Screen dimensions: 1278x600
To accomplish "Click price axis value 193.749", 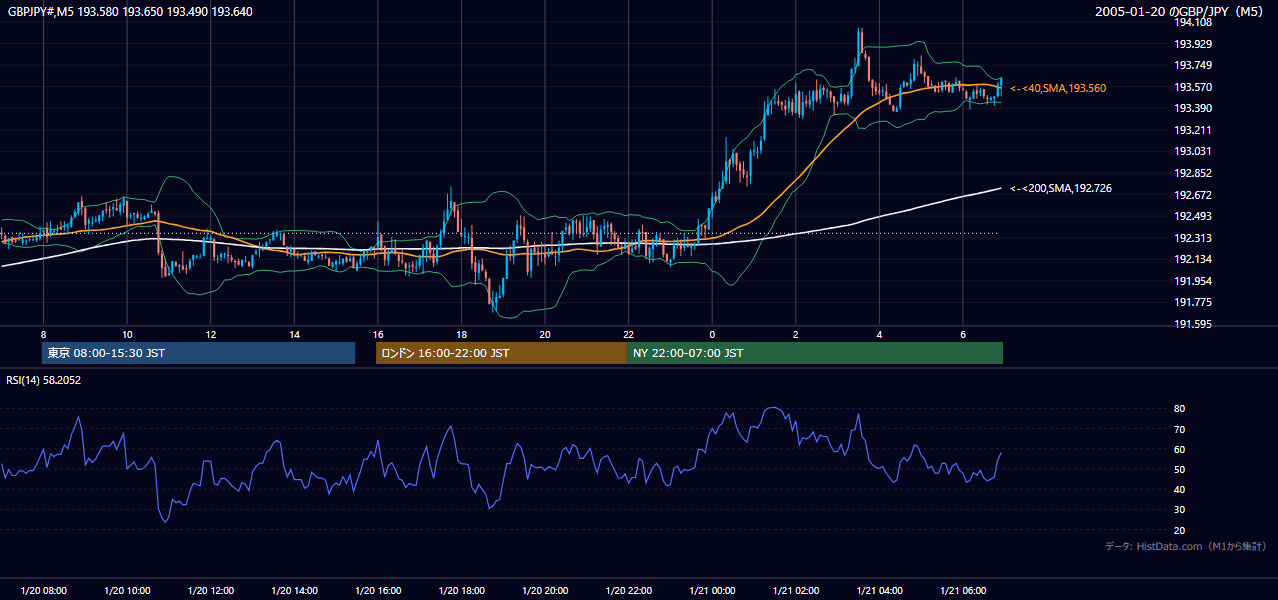I will pyautogui.click(x=1192, y=66).
